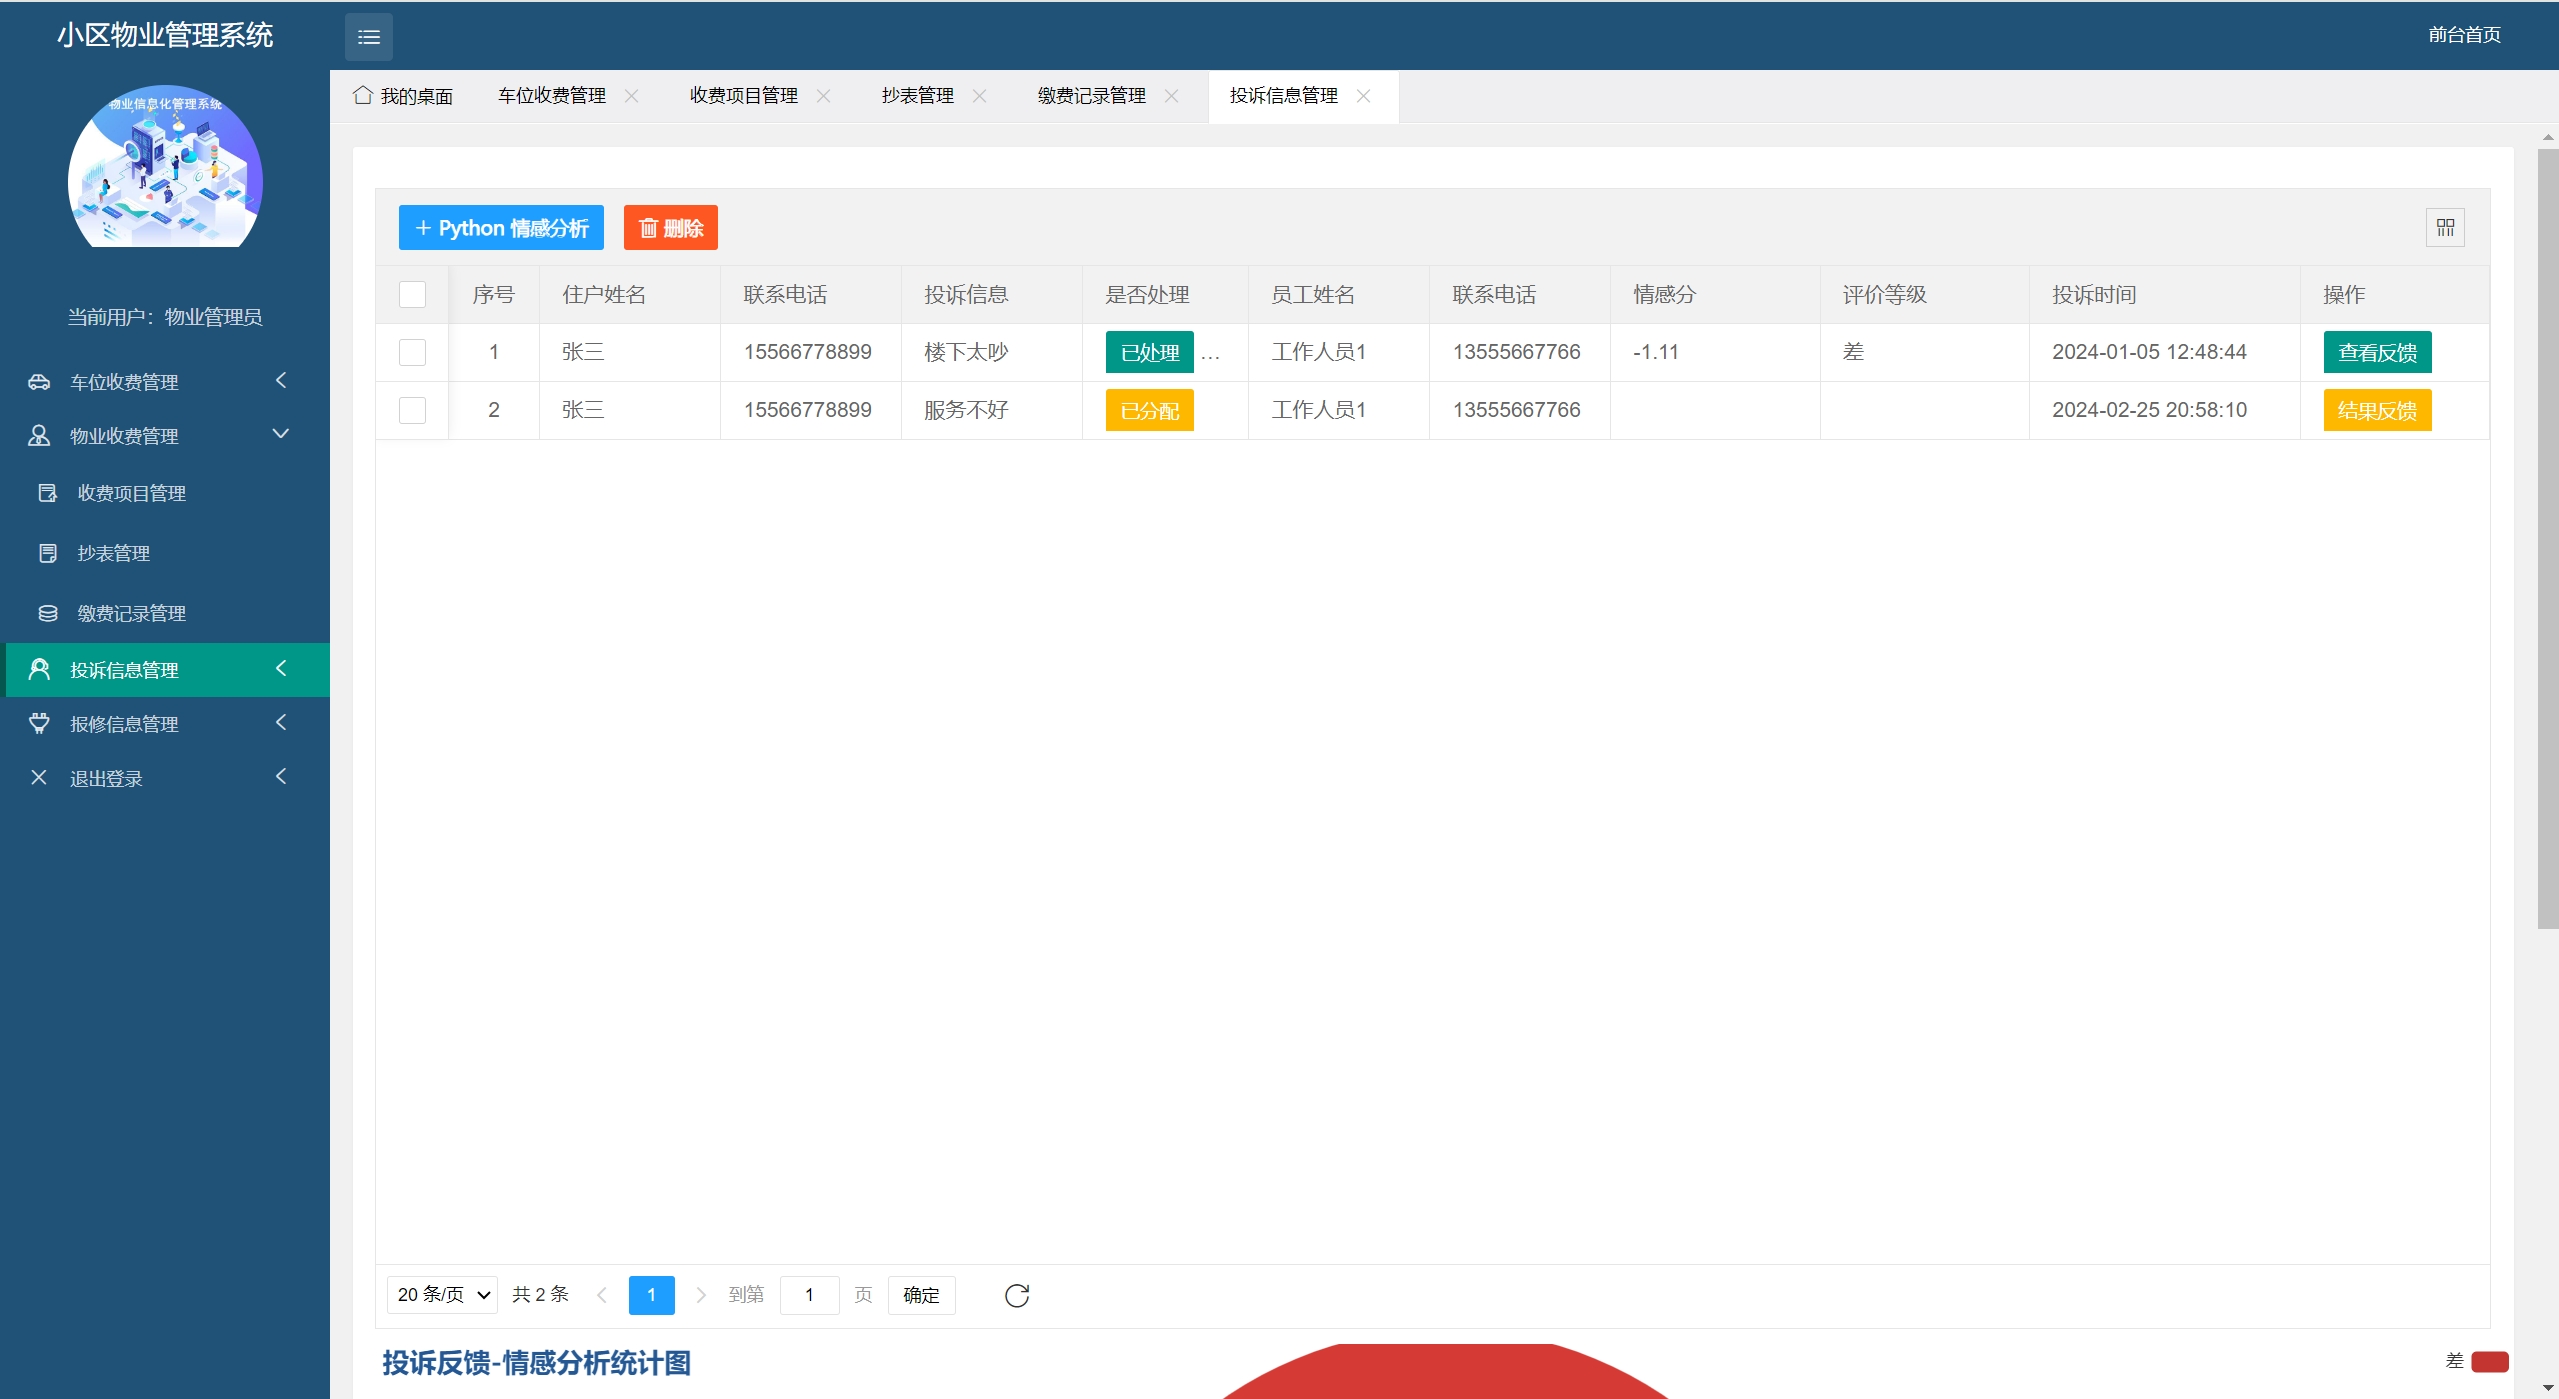The image size is (2559, 1399).
Task: Click the home icon in 我的桌面 tab
Action: point(363,95)
